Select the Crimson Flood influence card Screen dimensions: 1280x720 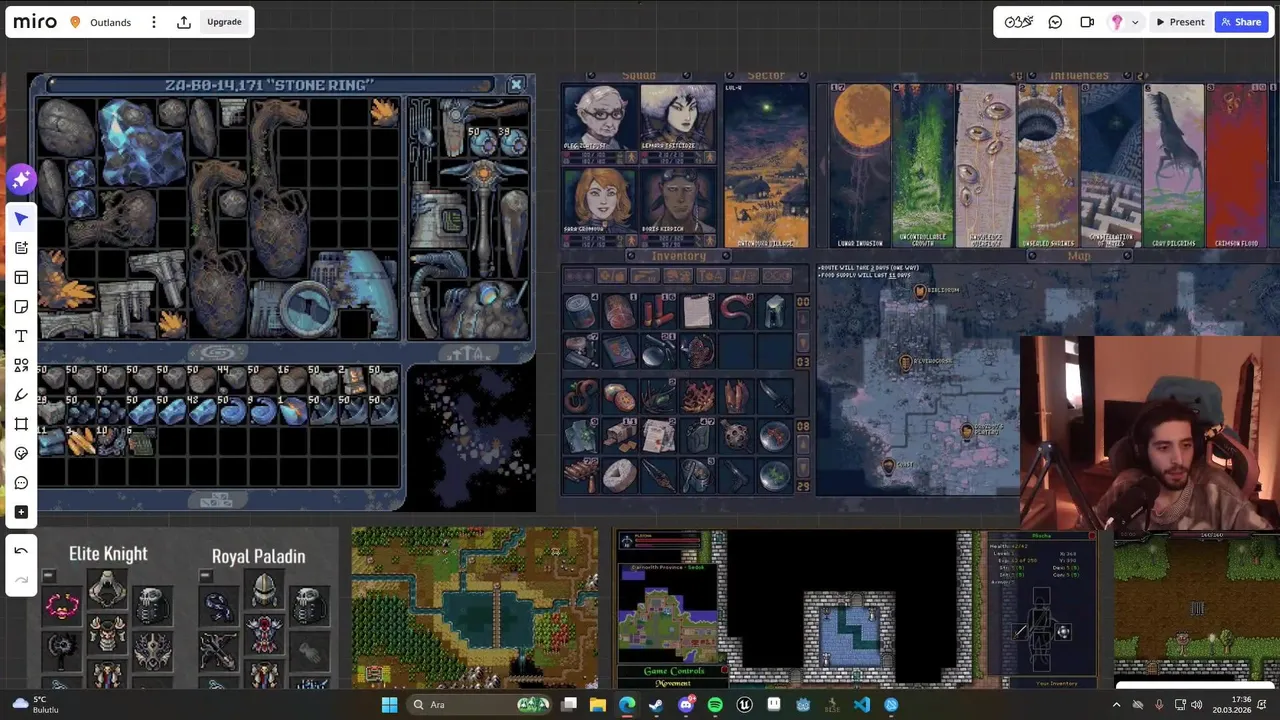[1237, 165]
